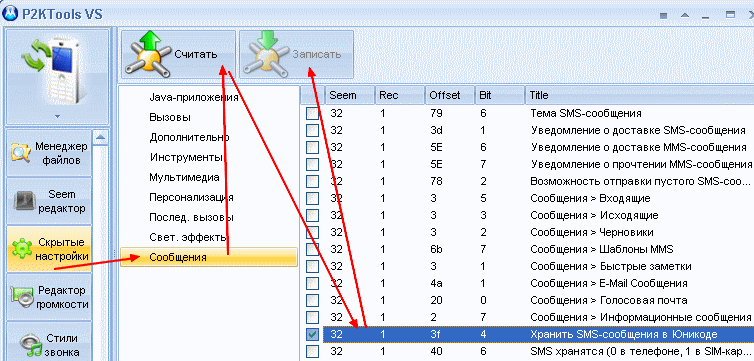Select Вызовы category
Viewport: 754px width, 361px height.
click(170, 117)
